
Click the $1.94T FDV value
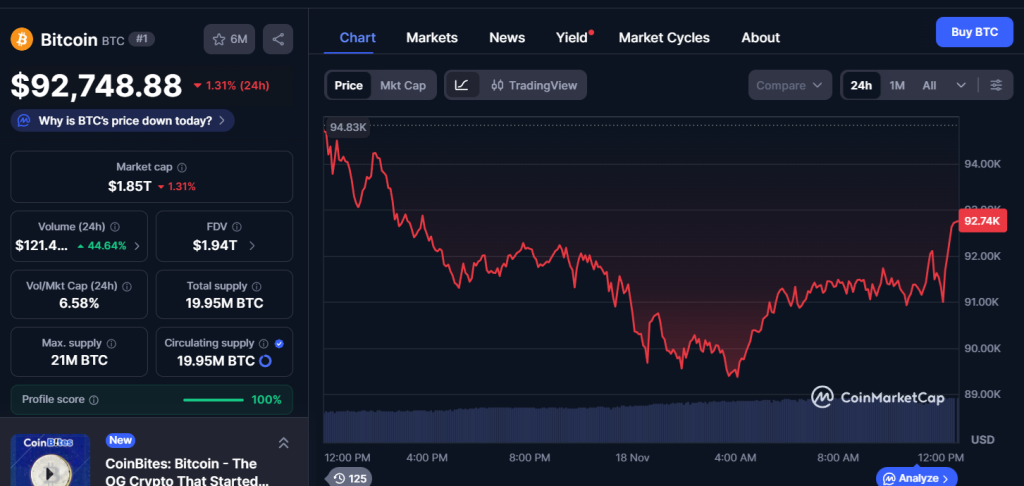click(215, 246)
